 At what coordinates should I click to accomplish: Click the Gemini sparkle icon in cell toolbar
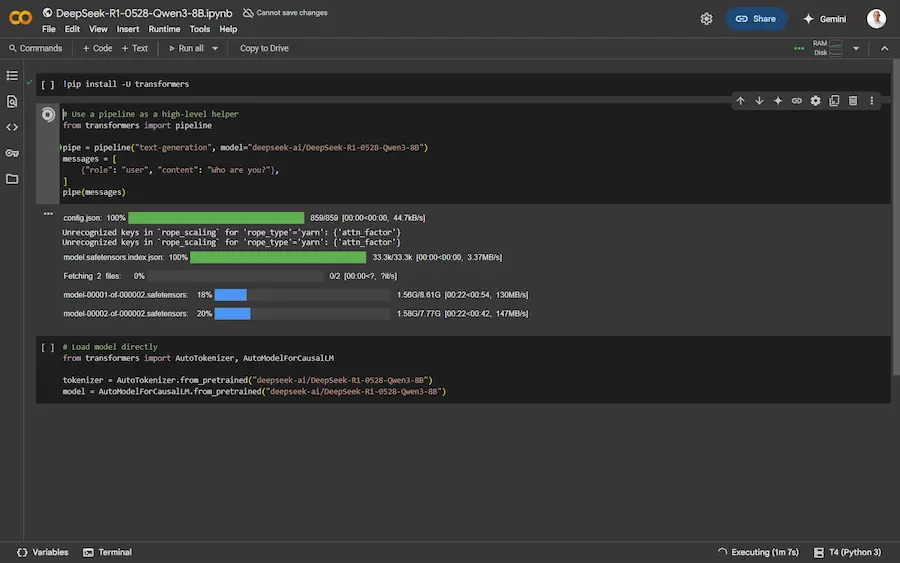[778, 101]
